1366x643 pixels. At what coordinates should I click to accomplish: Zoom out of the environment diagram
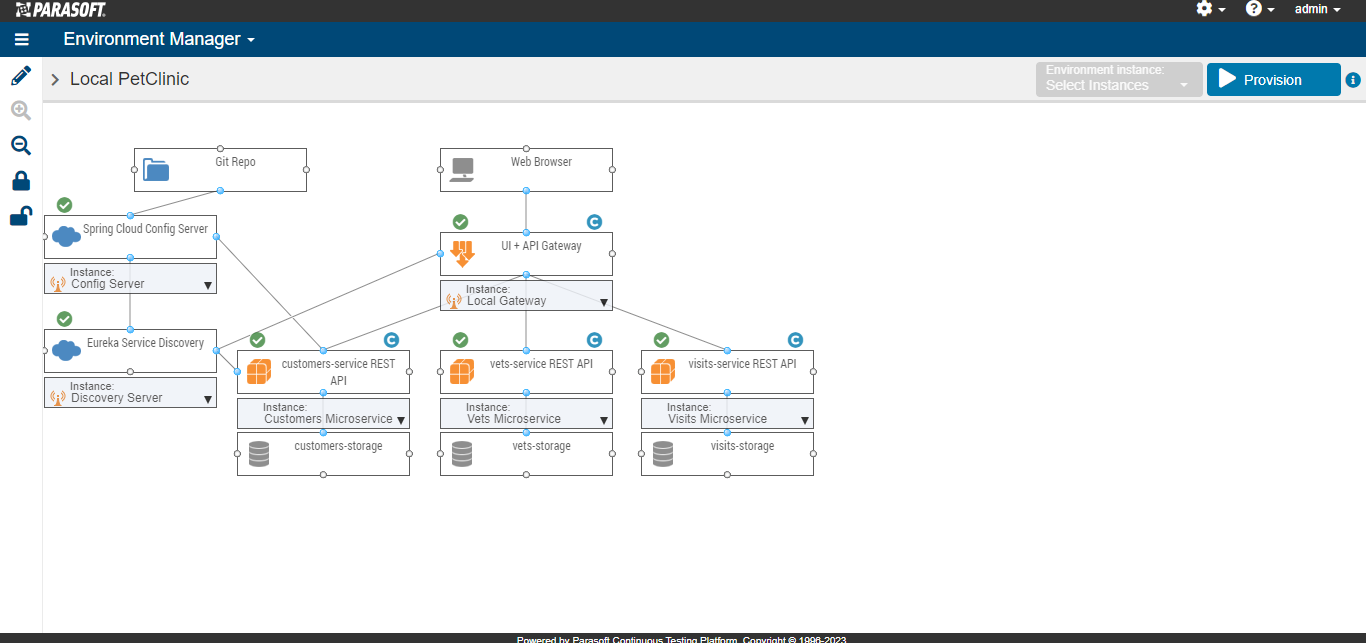coord(21,146)
